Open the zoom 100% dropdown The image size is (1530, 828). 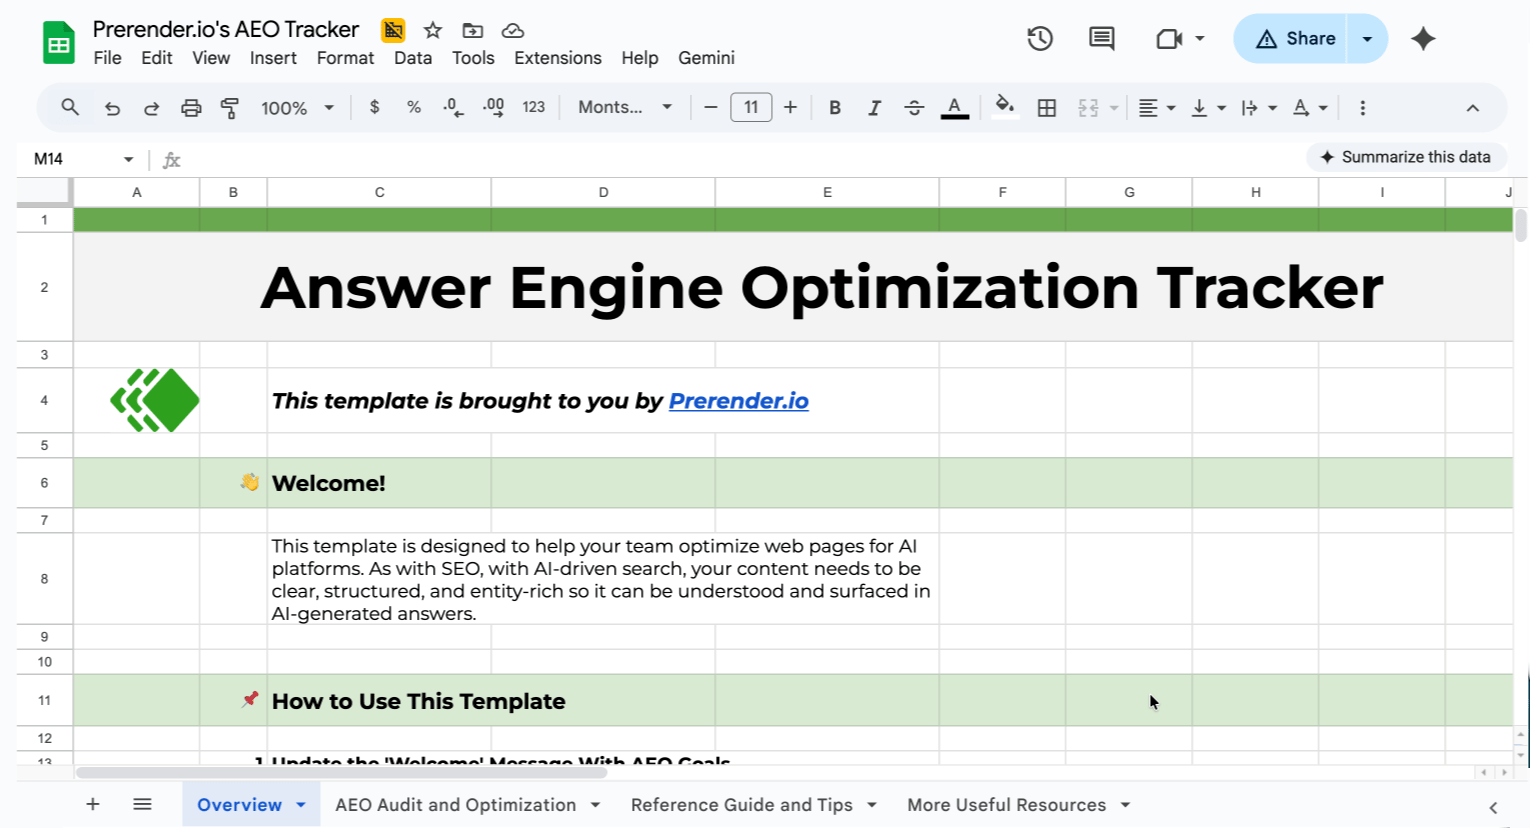pyautogui.click(x=297, y=108)
